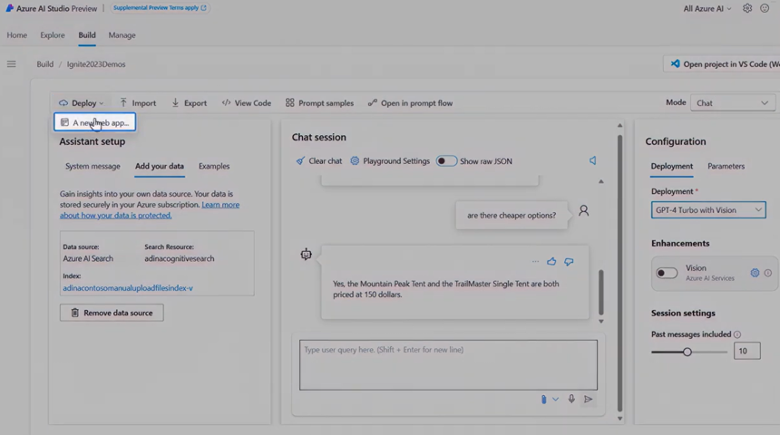Click 'adinacognitivesearch' search resource value

tap(179, 259)
